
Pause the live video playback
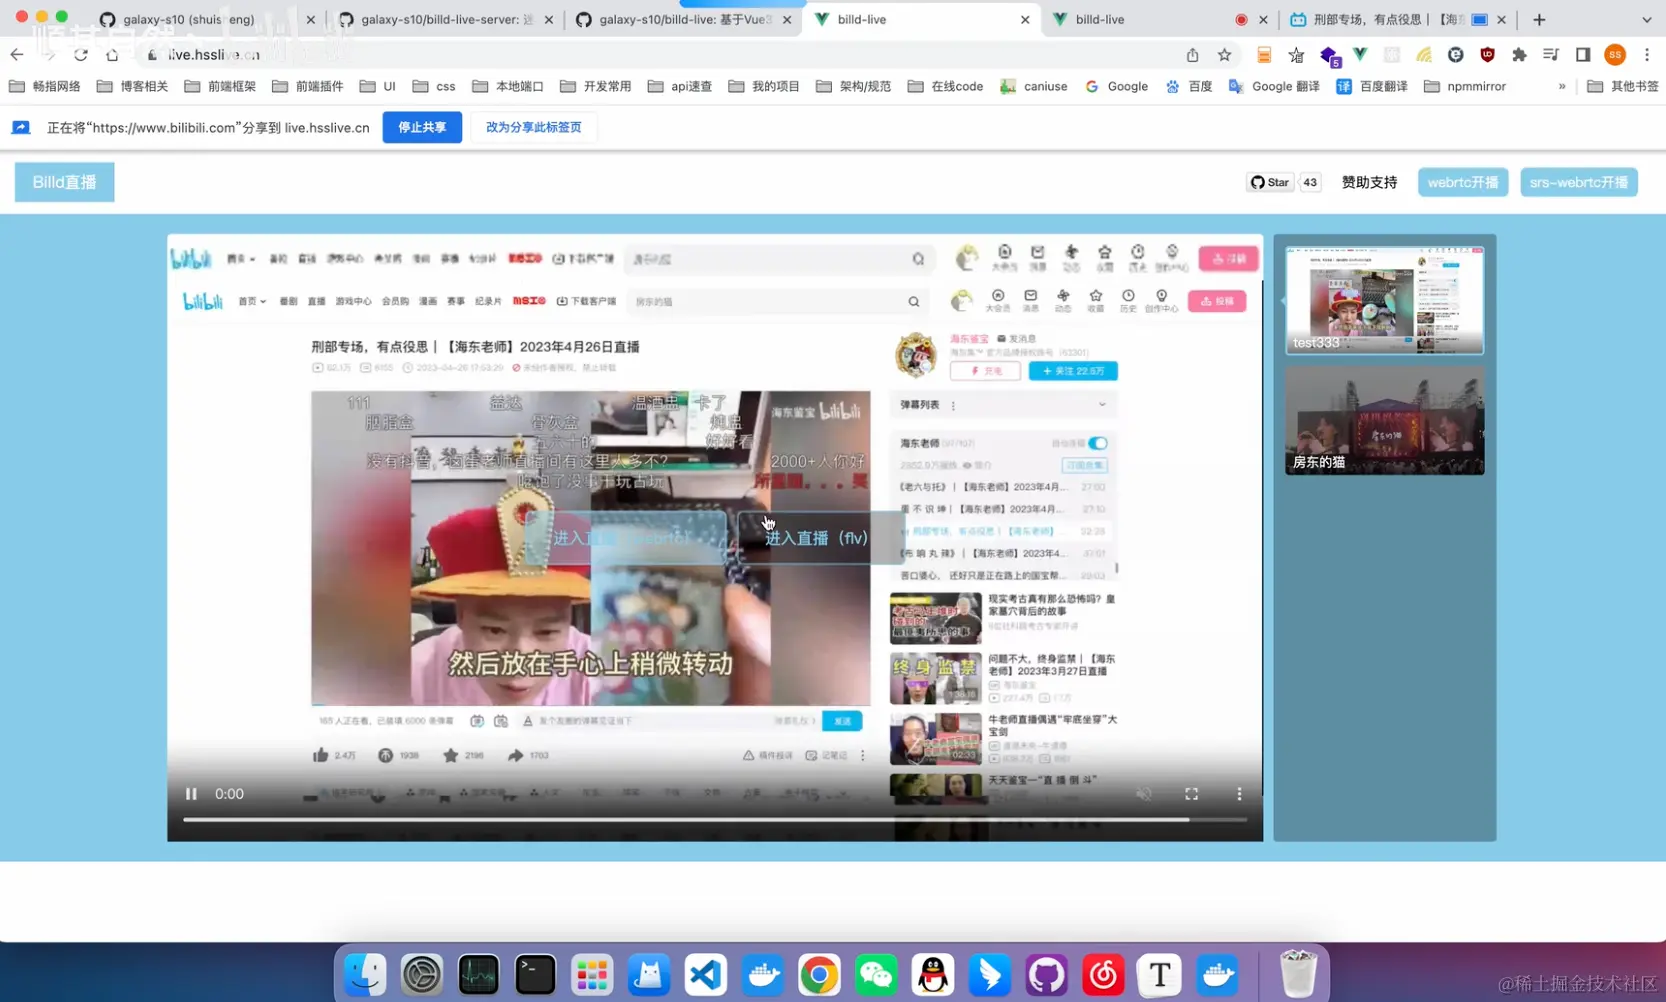[x=191, y=794]
